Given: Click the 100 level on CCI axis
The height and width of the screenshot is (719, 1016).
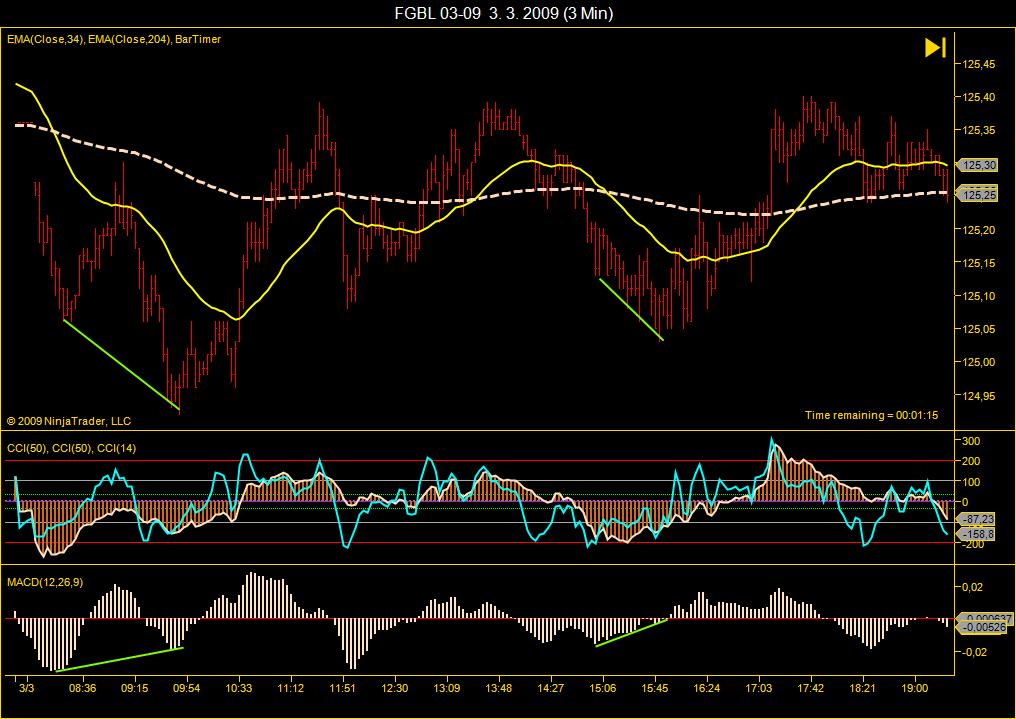Looking at the screenshot, I should pyautogui.click(x=971, y=482).
